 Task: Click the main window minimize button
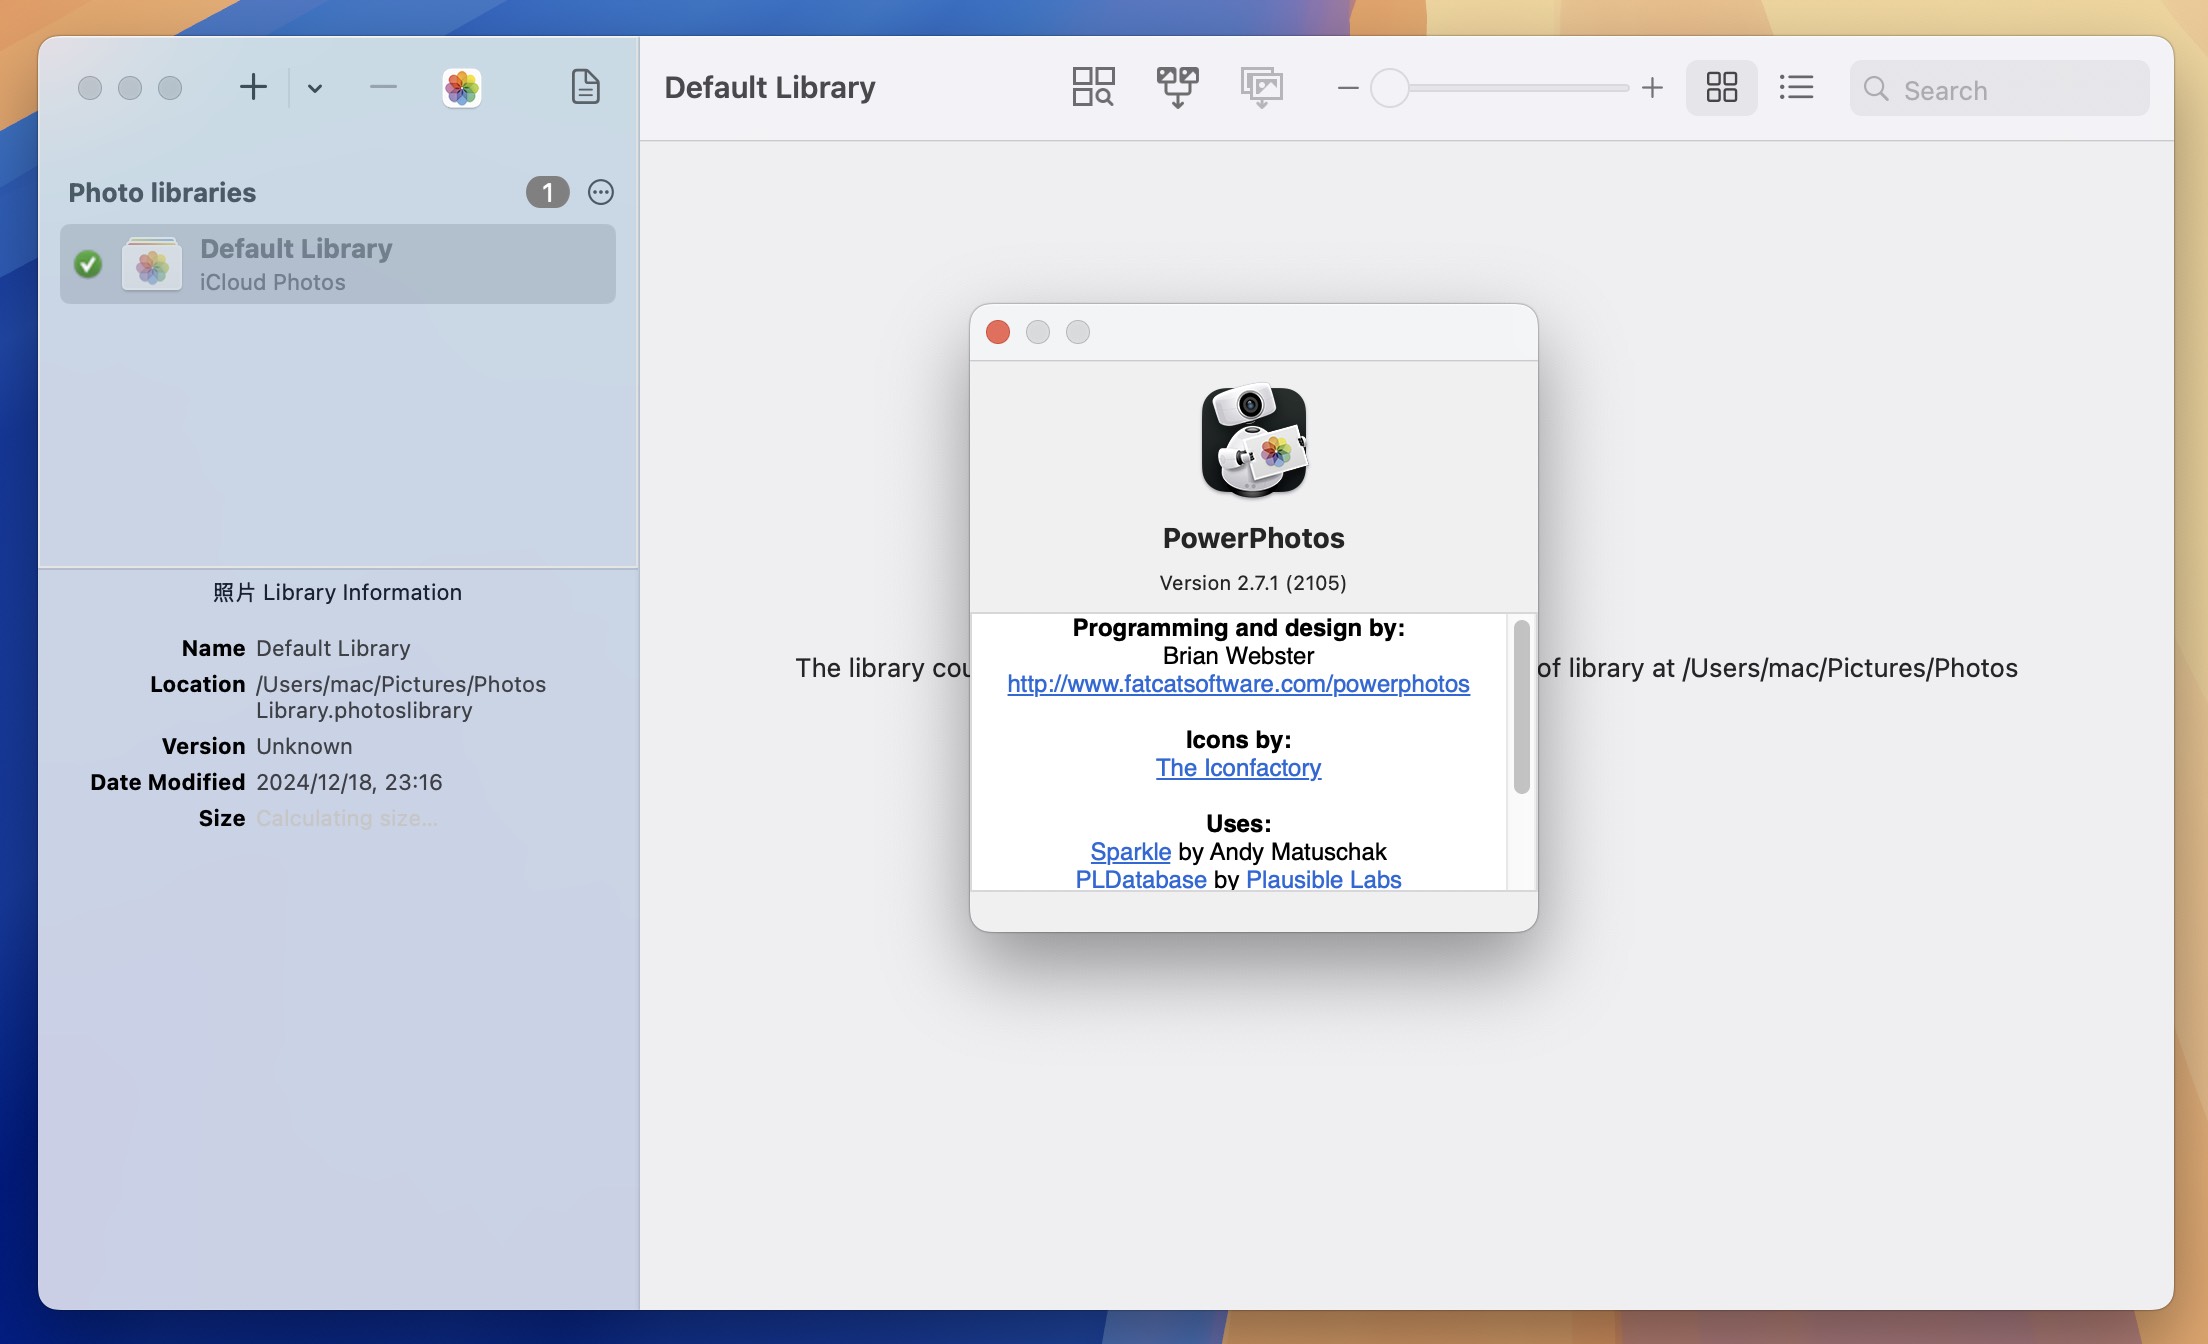pyautogui.click(x=130, y=88)
